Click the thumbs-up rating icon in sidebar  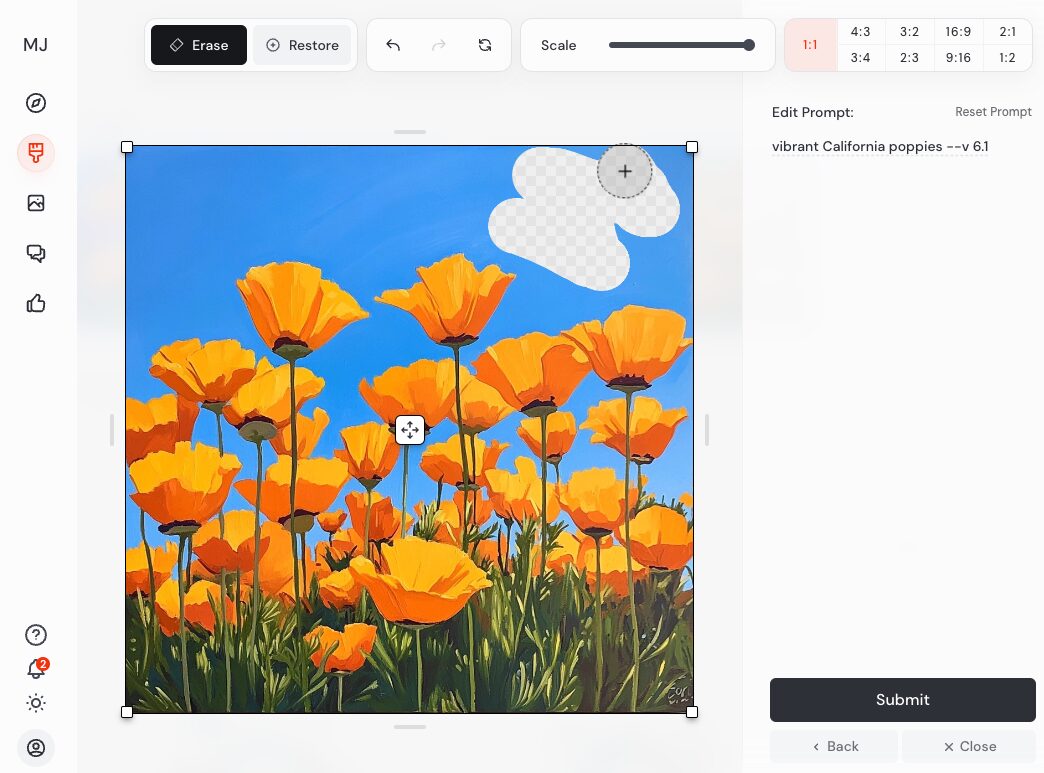pyautogui.click(x=36, y=303)
